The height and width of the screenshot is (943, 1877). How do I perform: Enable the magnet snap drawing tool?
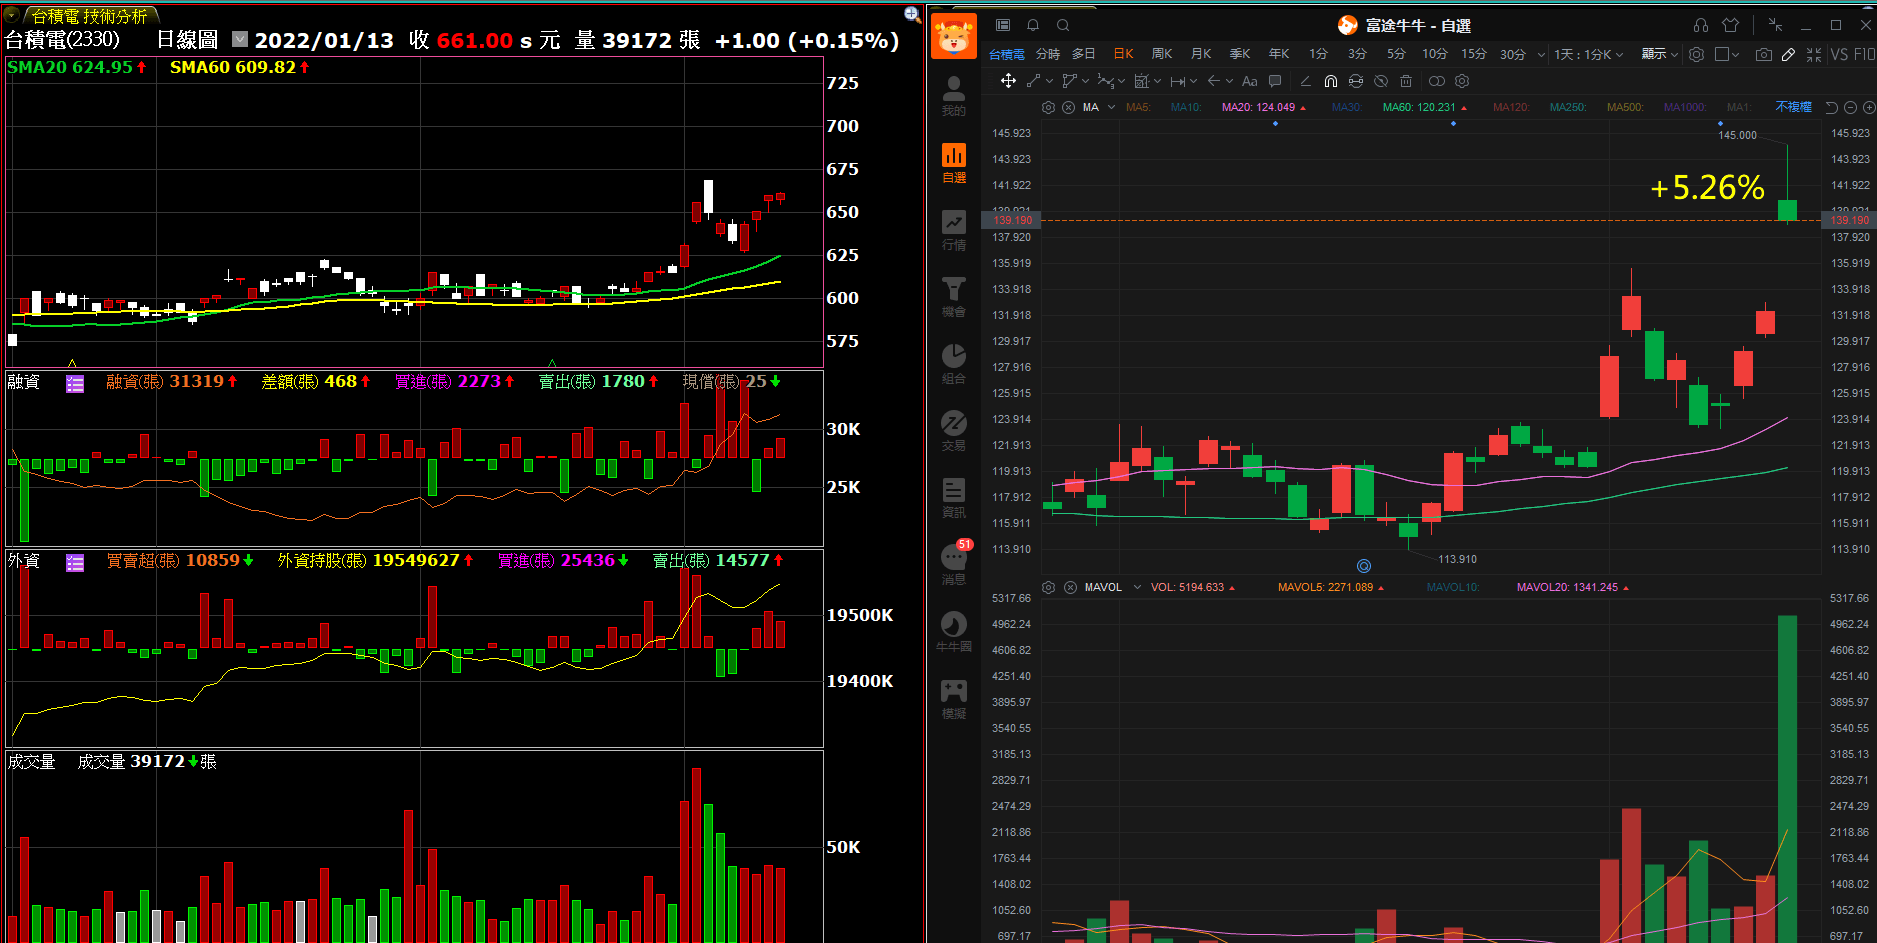(x=1331, y=81)
